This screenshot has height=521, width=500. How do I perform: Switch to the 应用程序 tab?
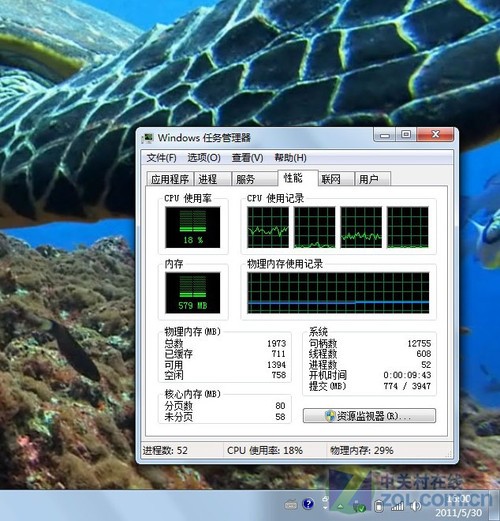(170, 179)
